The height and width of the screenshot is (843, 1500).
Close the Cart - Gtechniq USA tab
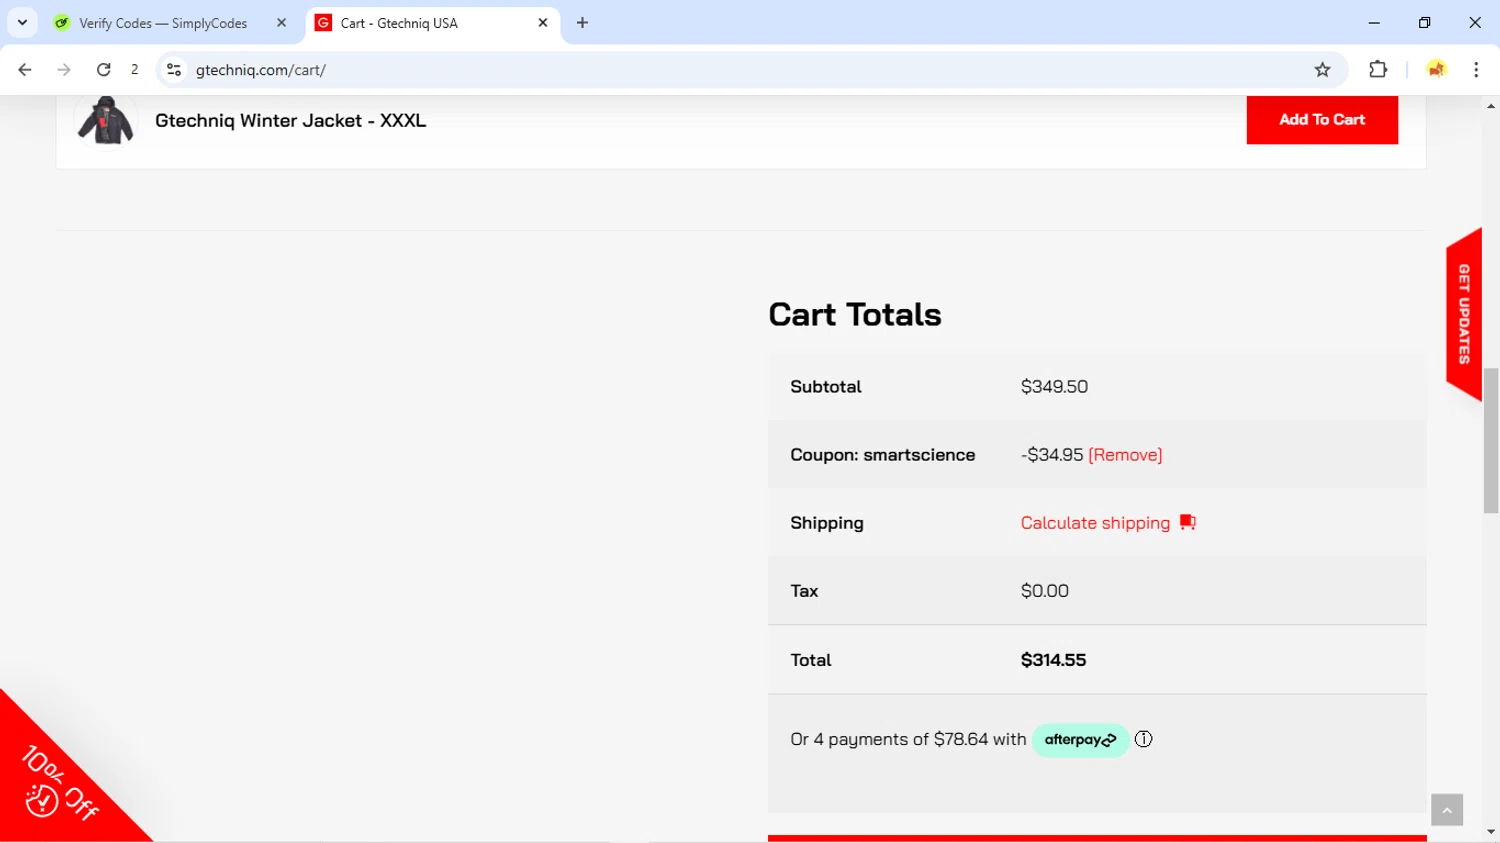point(543,23)
